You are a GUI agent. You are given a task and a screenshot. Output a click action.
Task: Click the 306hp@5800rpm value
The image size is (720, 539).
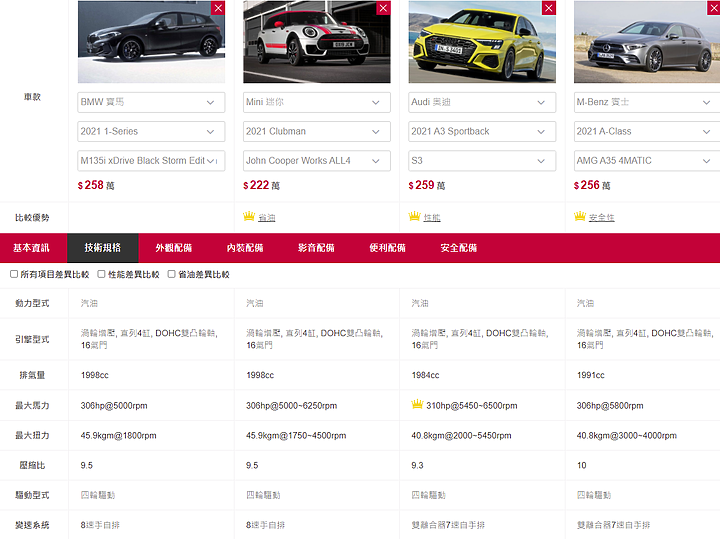pyautogui.click(x=610, y=406)
